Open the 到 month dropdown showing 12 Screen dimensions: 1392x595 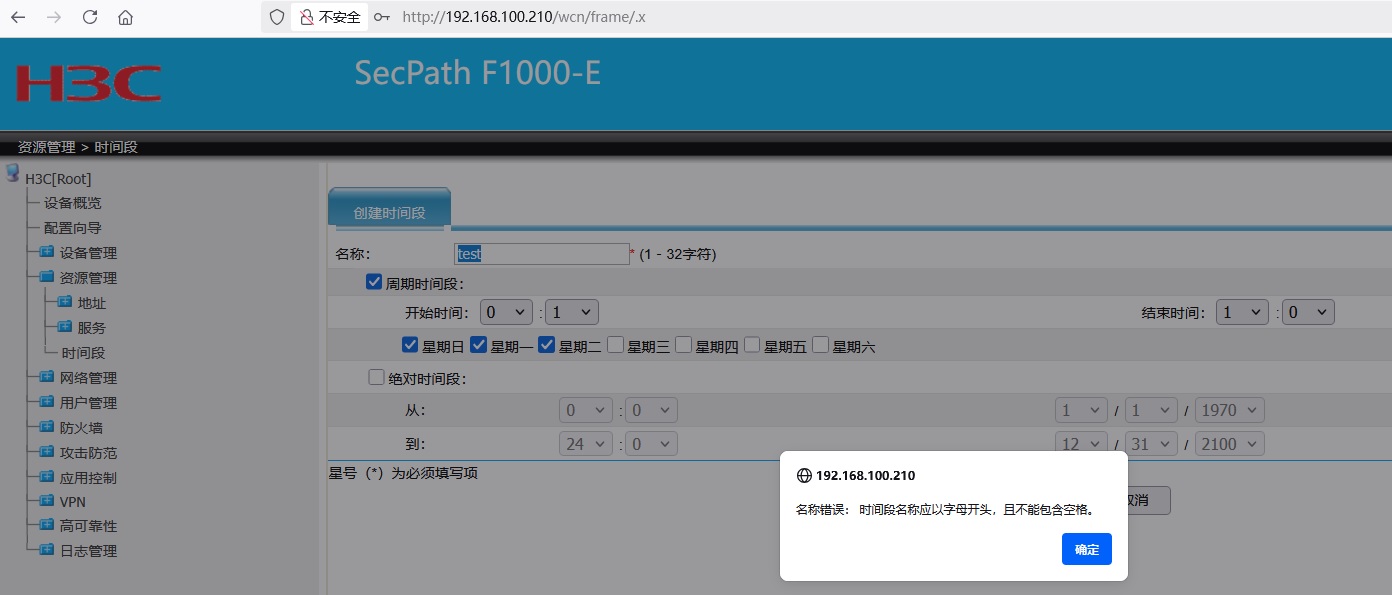(1081, 444)
